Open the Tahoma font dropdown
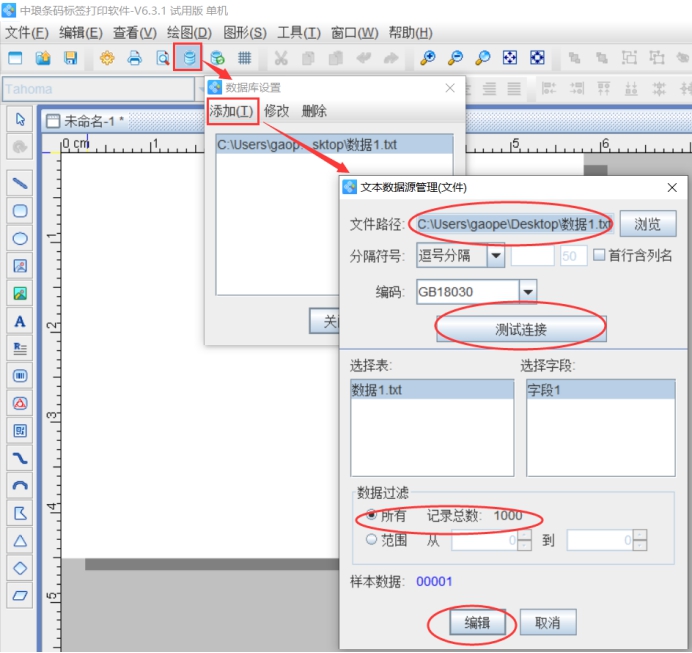This screenshot has height=653, width=692. click(x=100, y=89)
